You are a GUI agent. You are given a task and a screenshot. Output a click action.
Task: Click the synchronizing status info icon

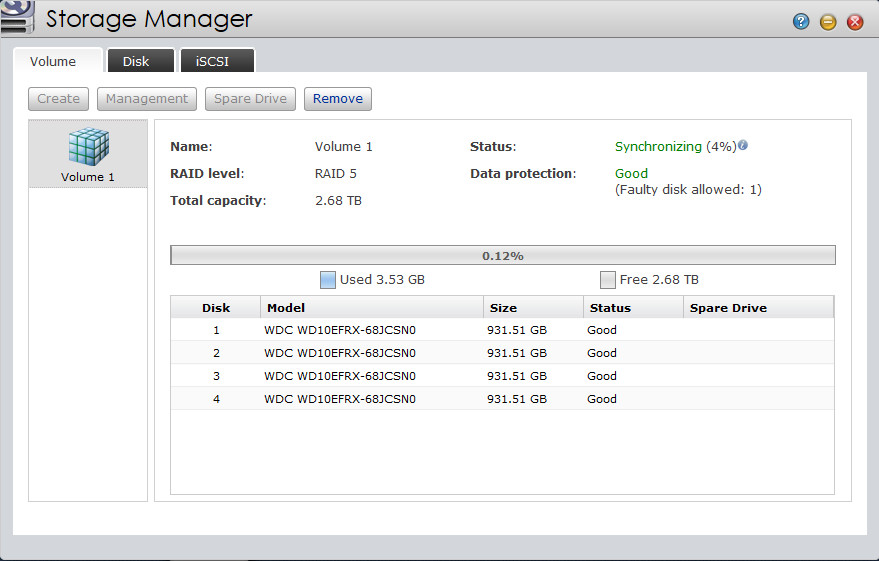[x=743, y=146]
